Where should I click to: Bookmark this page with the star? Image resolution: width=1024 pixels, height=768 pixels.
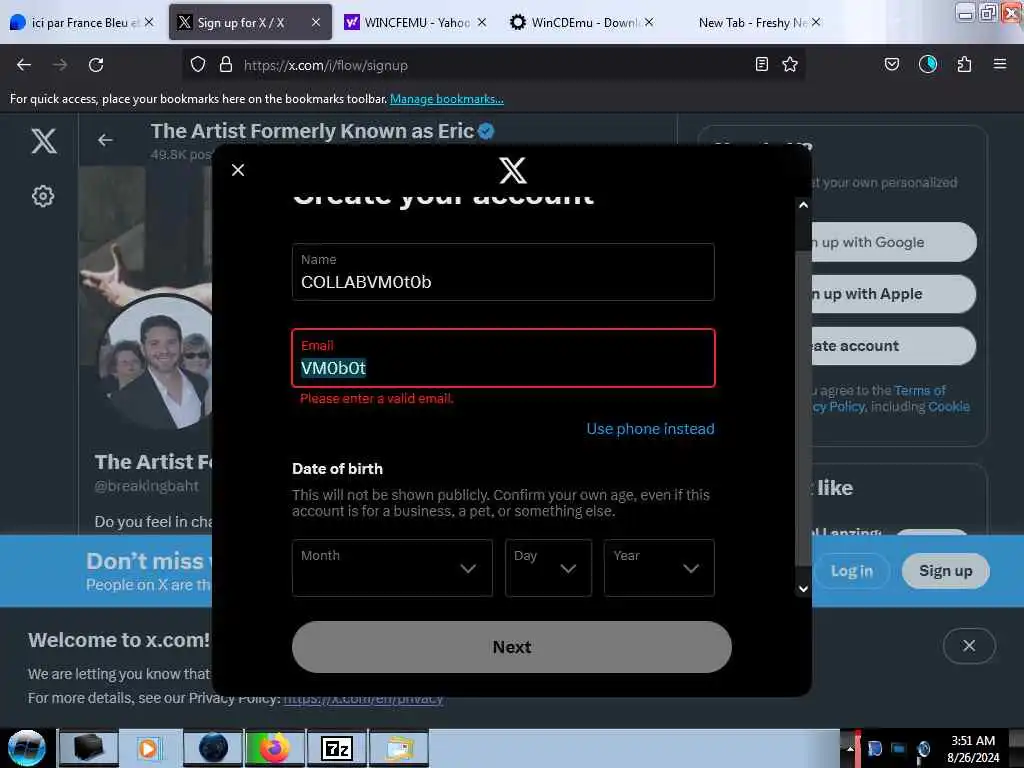[790, 65]
